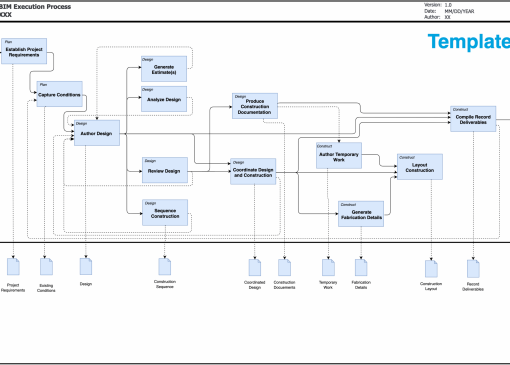Select the Project Requirements document icon
The height and width of the screenshot is (365, 510).
[x=13, y=267]
